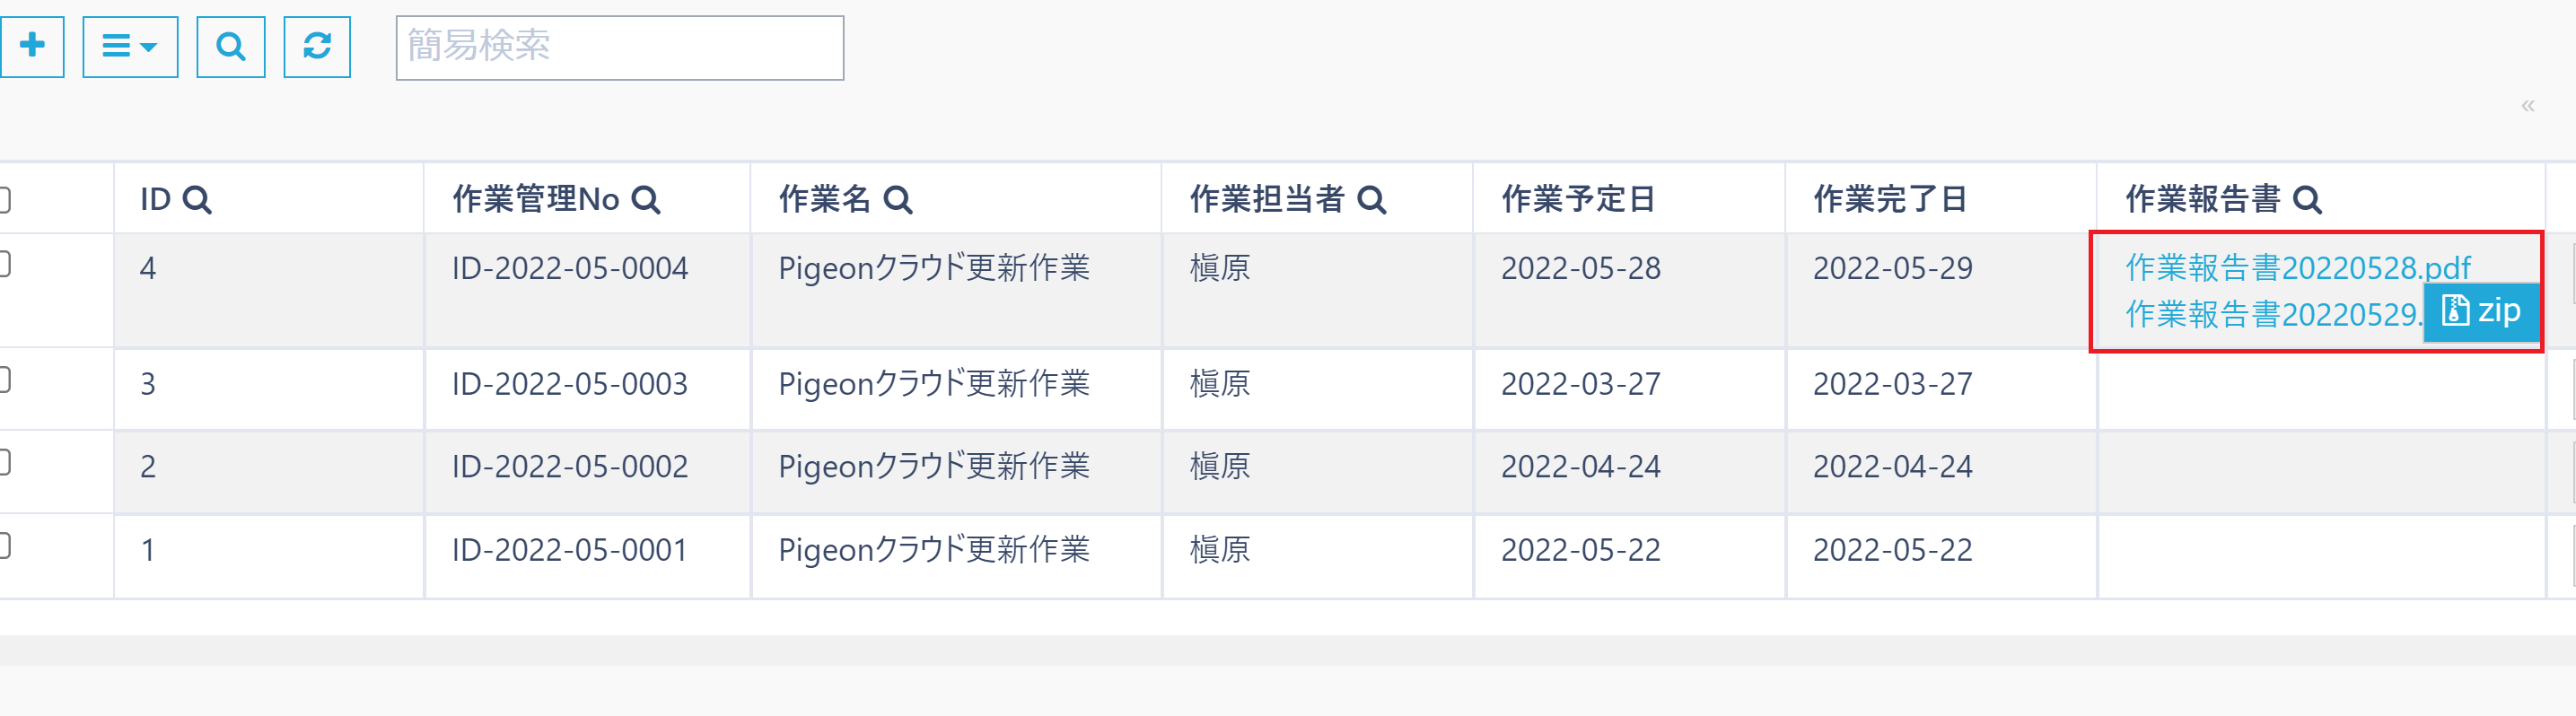
Task: Open column search for 作業名
Action: tap(898, 200)
